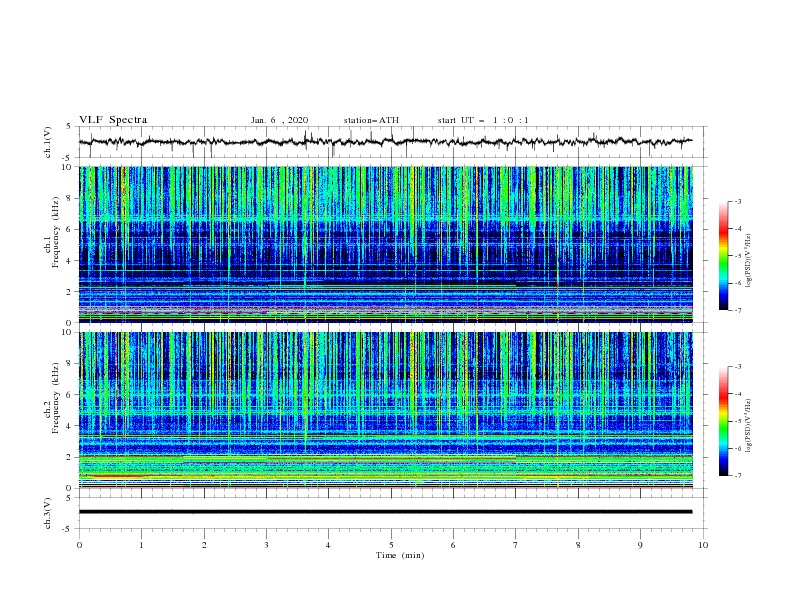The width and height of the screenshot is (792, 612).
Task: Click inside the ch.2 spectrogram panel
Action: coord(385,410)
